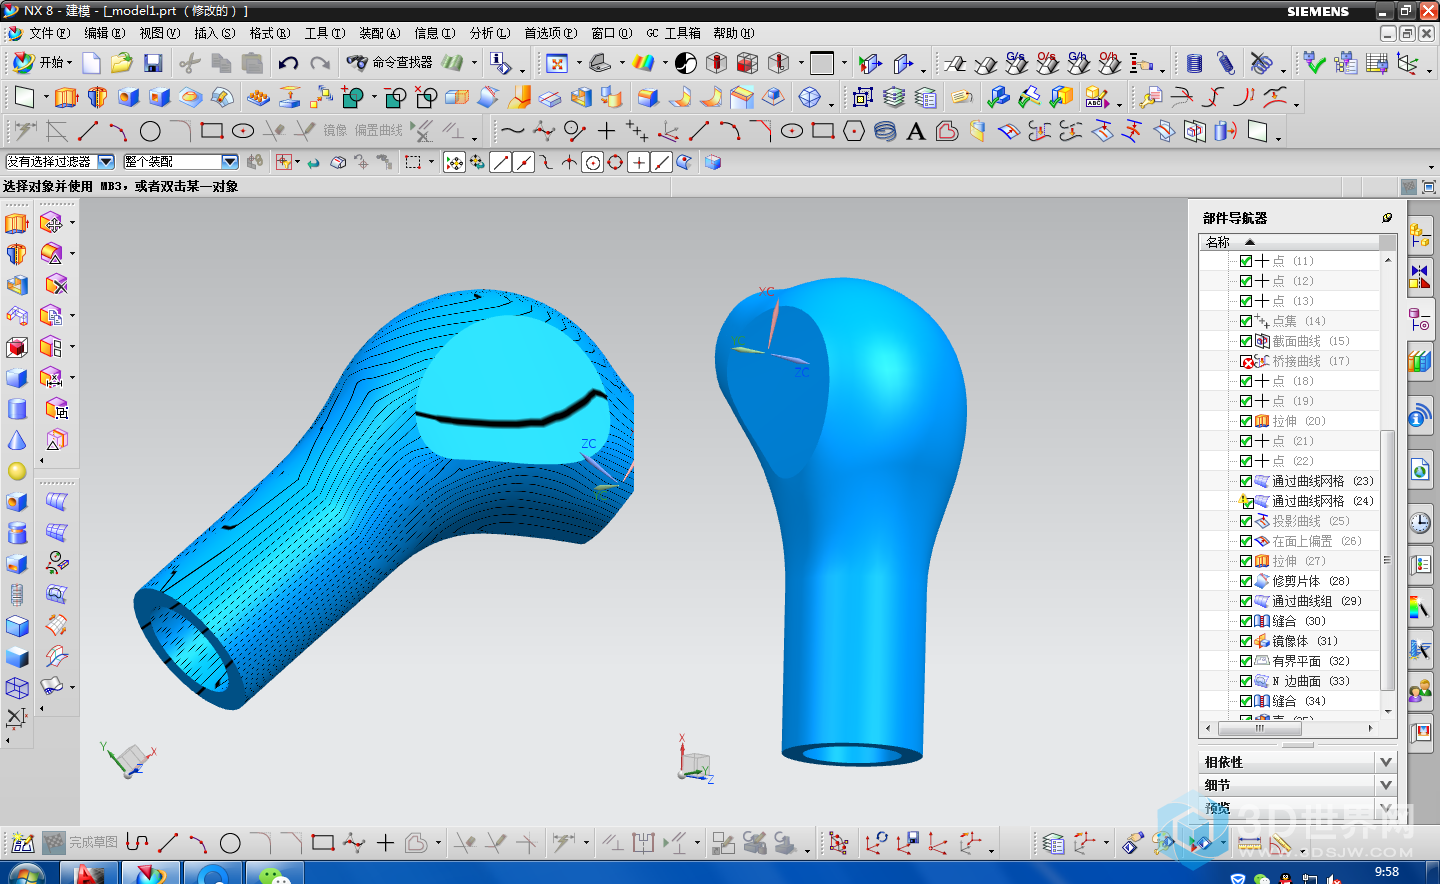Click the New file icon

91,64
